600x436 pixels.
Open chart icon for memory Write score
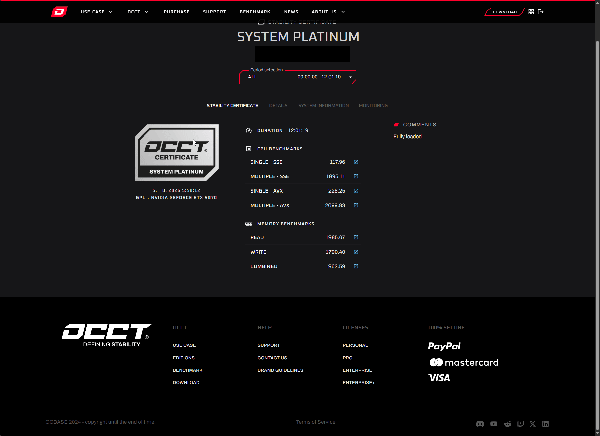click(x=356, y=252)
